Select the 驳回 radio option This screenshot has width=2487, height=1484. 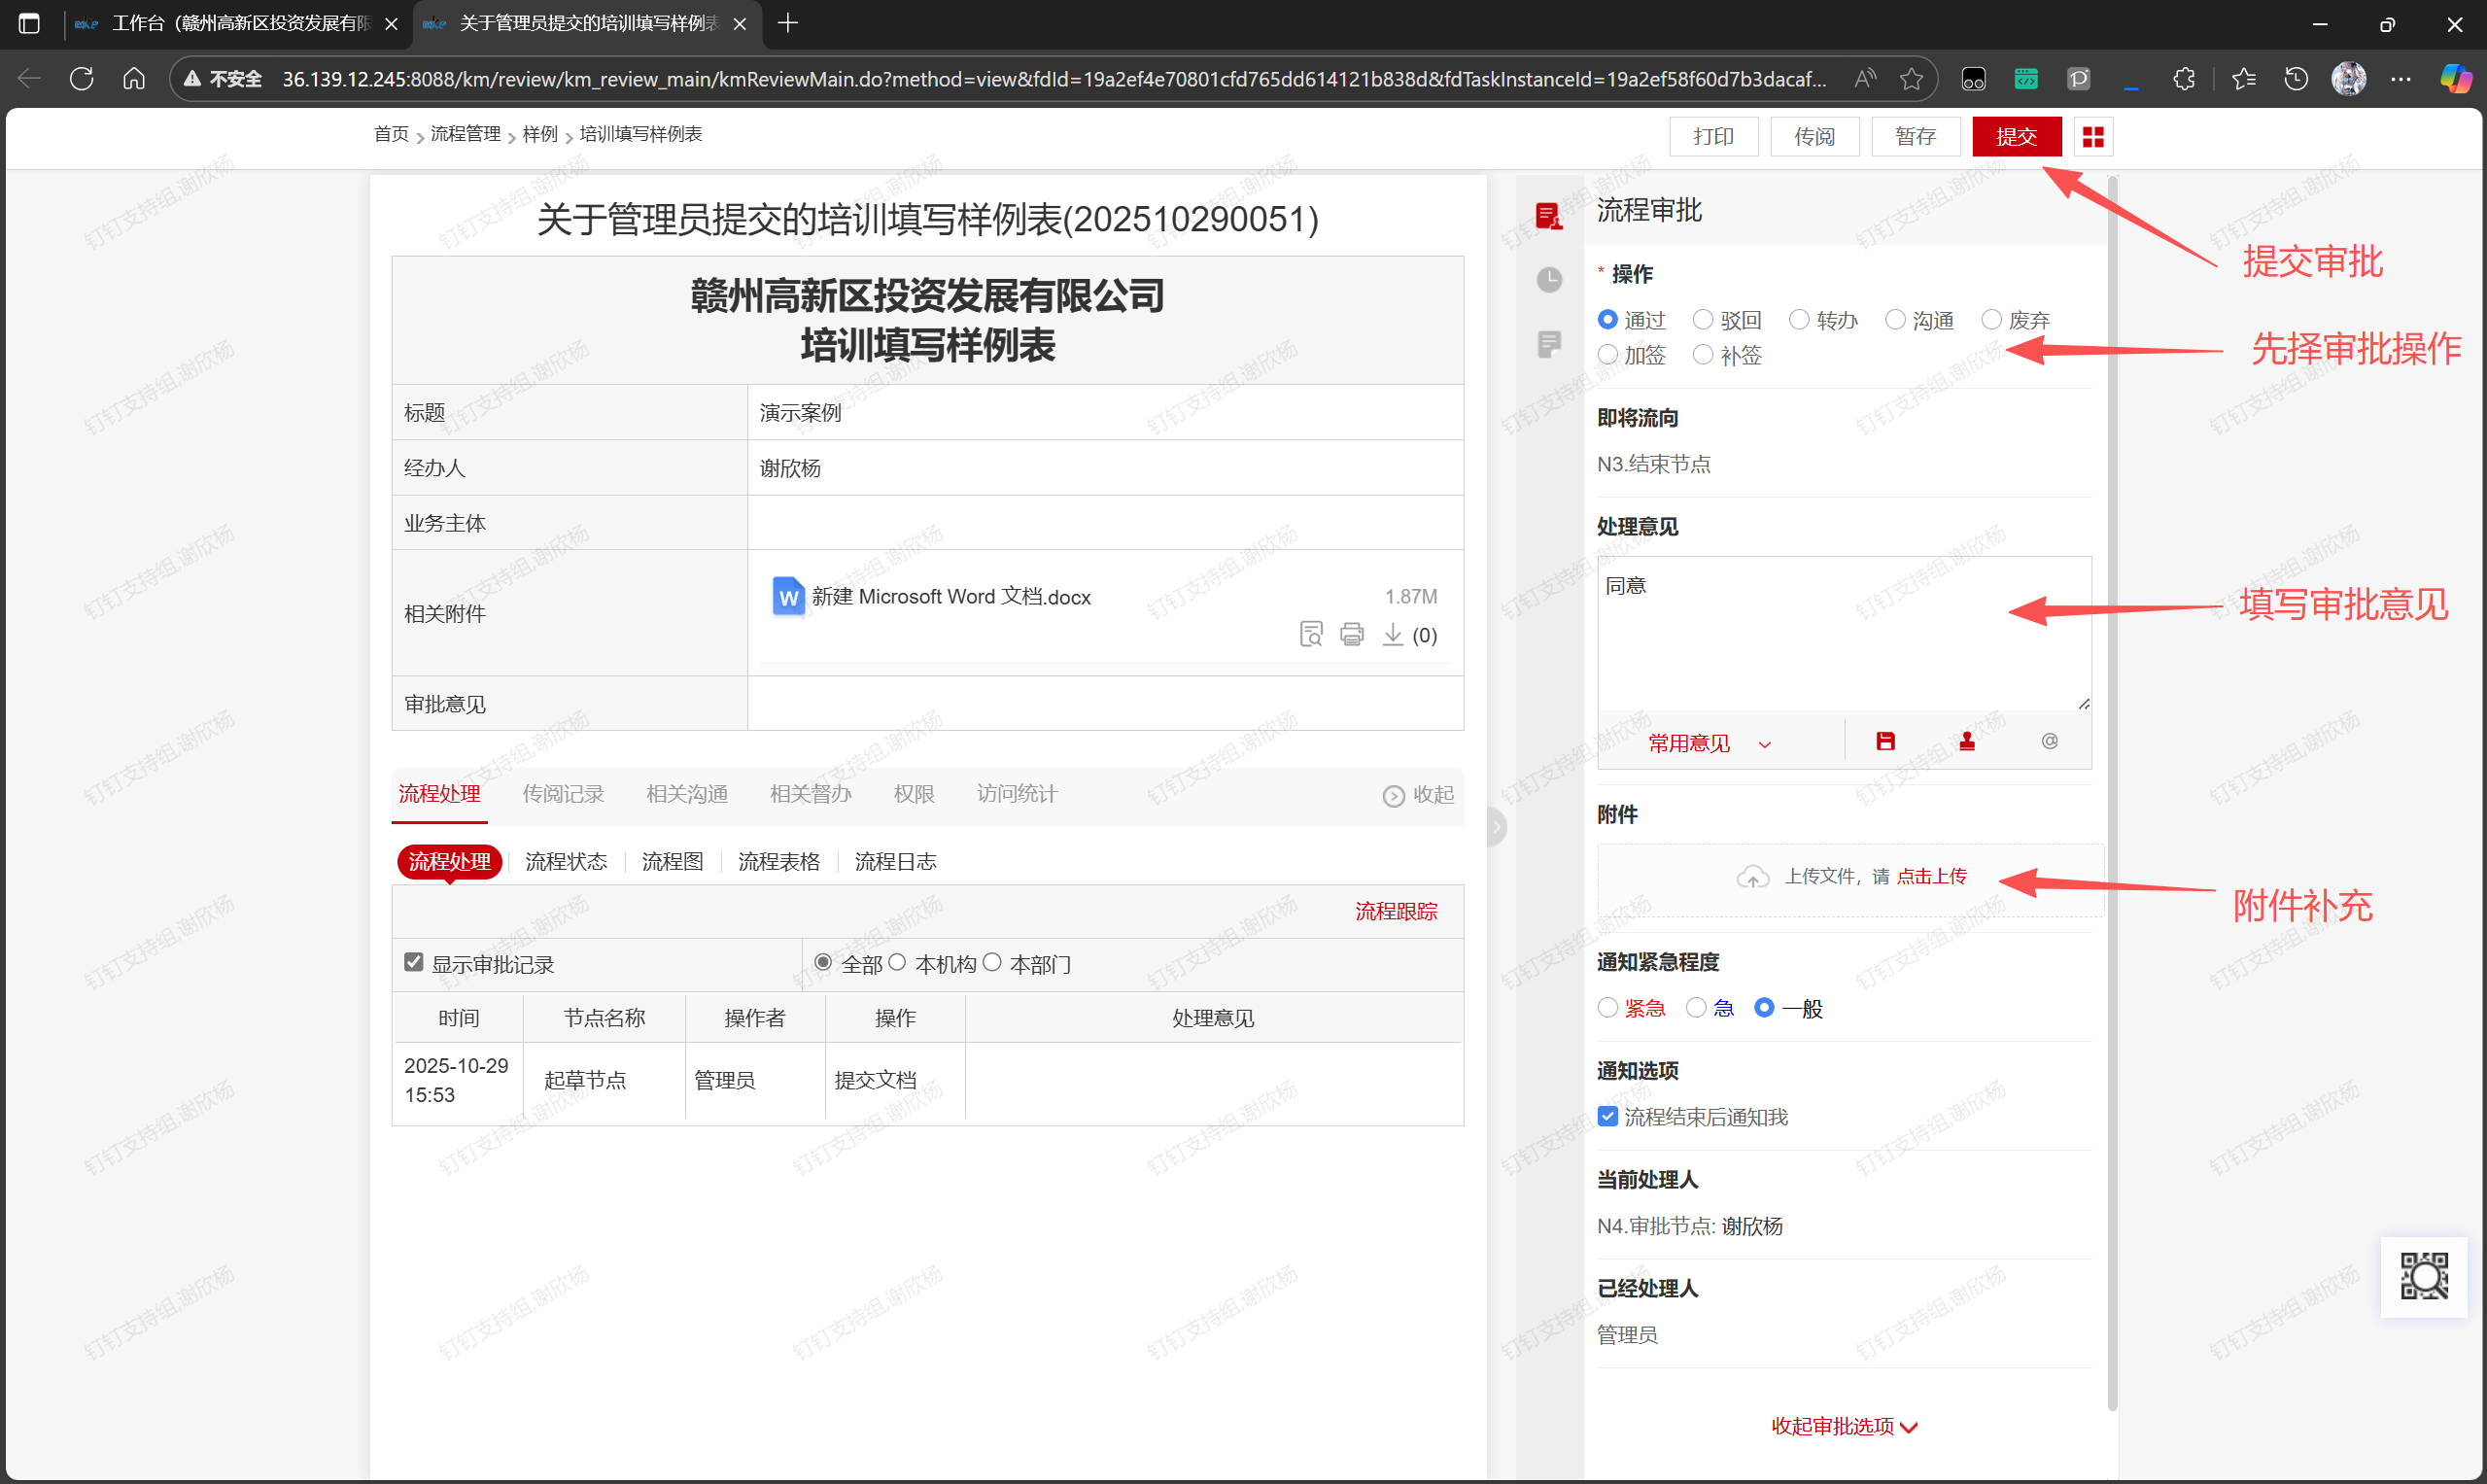1703,320
